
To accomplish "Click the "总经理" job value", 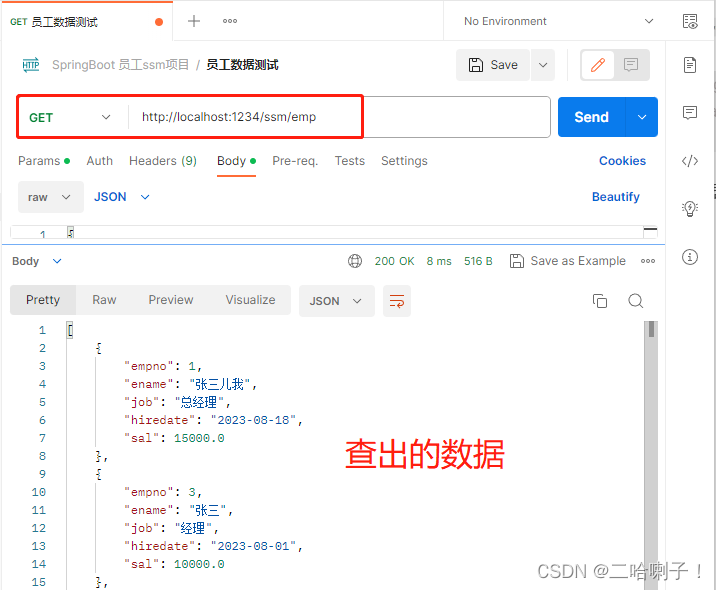I will coord(199,402).
